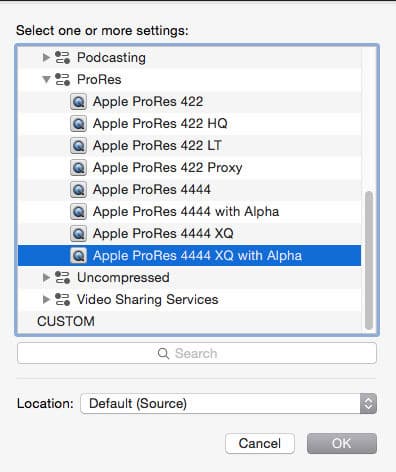This screenshot has width=396, height=472.
Task: Select the Uncompressed group label
Action: click(x=123, y=278)
